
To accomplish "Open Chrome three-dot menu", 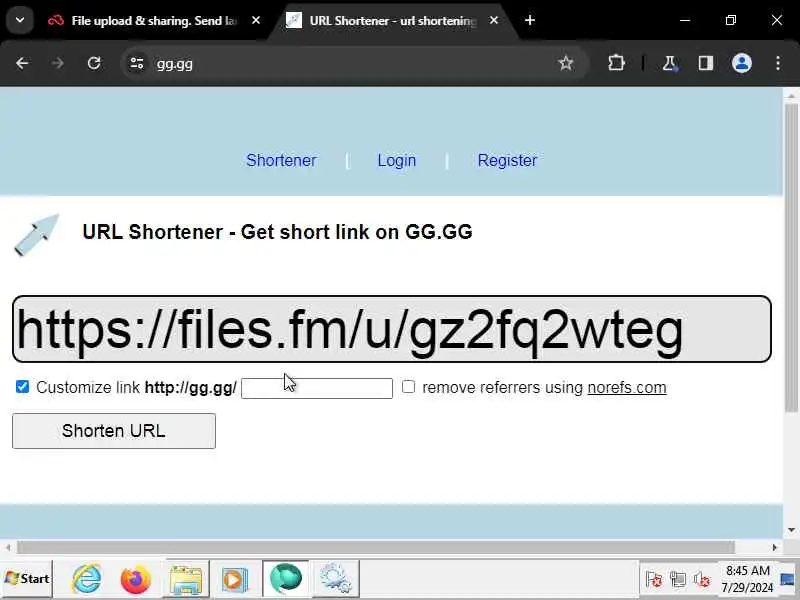I will [x=778, y=63].
